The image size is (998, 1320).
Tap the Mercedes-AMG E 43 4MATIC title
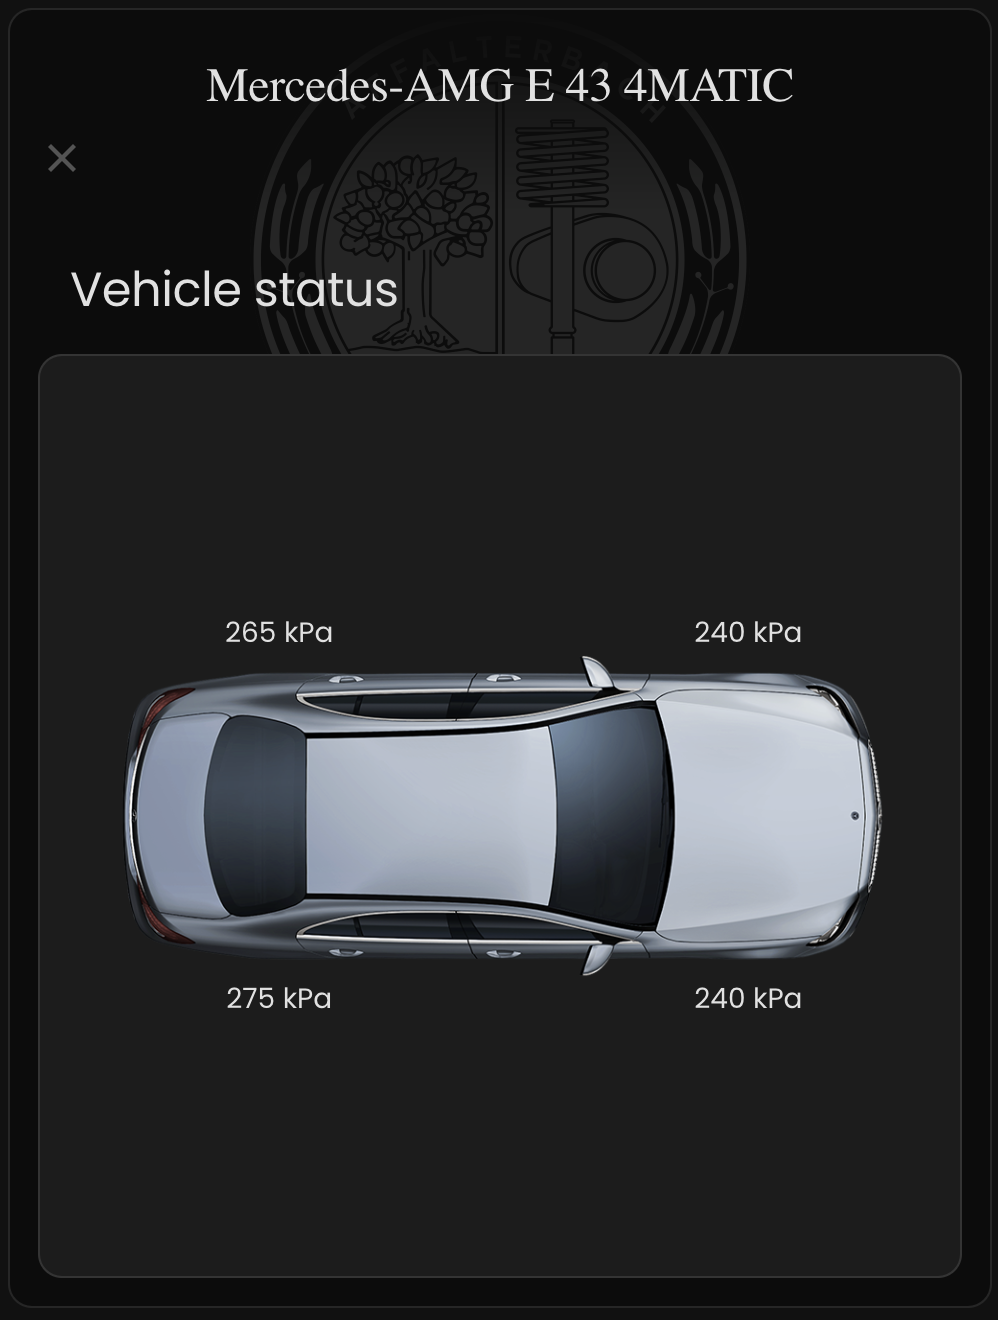pyautogui.click(x=499, y=86)
